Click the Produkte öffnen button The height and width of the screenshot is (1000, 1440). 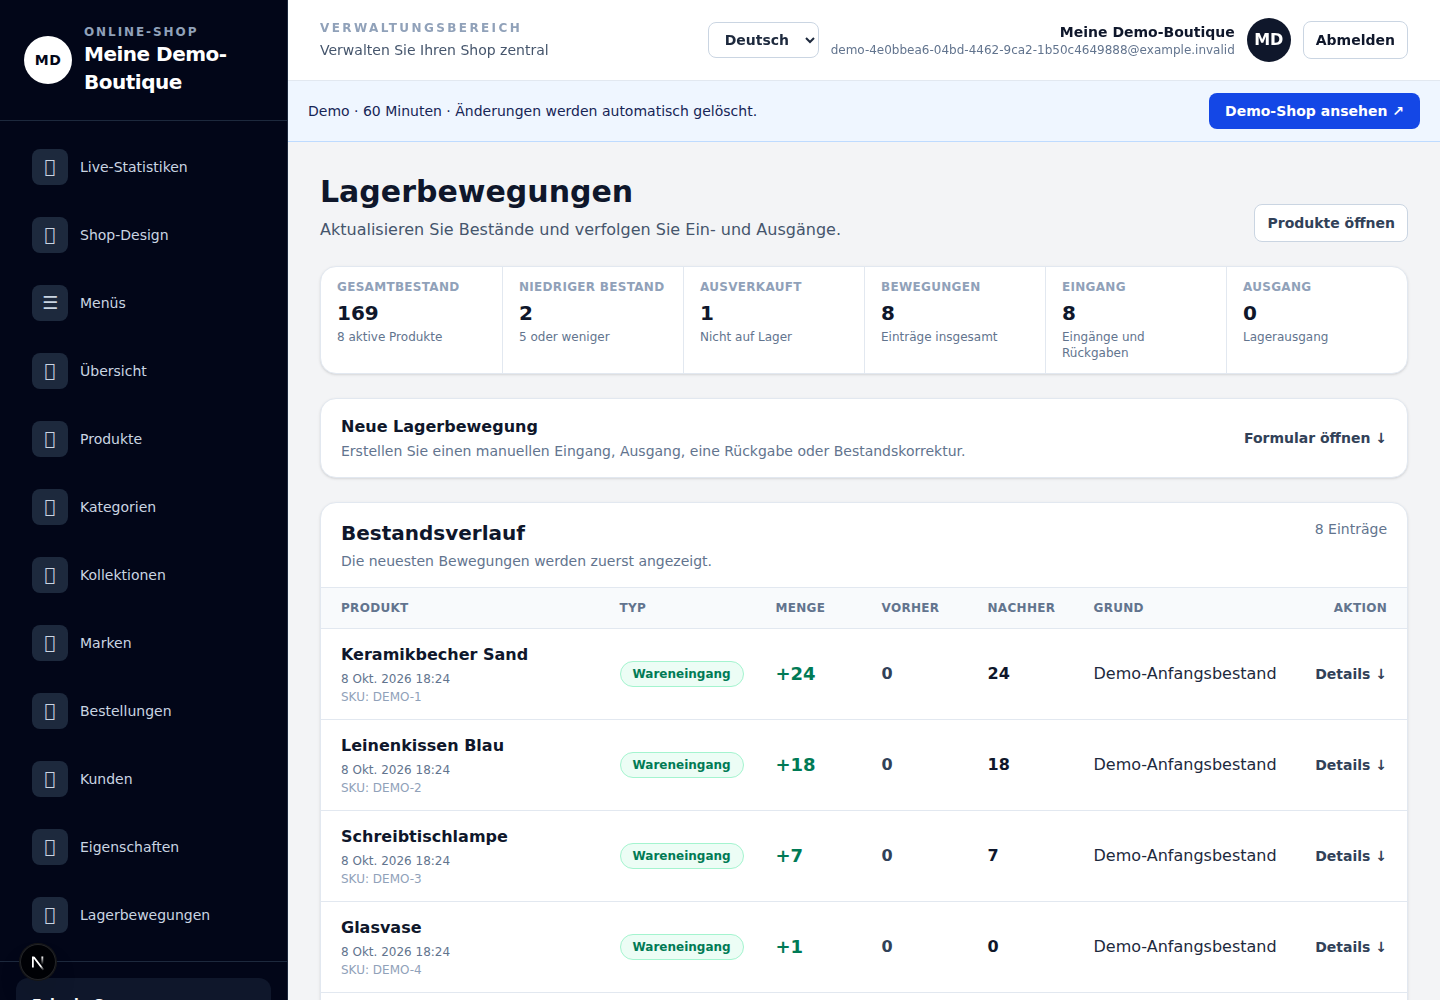1331,223
